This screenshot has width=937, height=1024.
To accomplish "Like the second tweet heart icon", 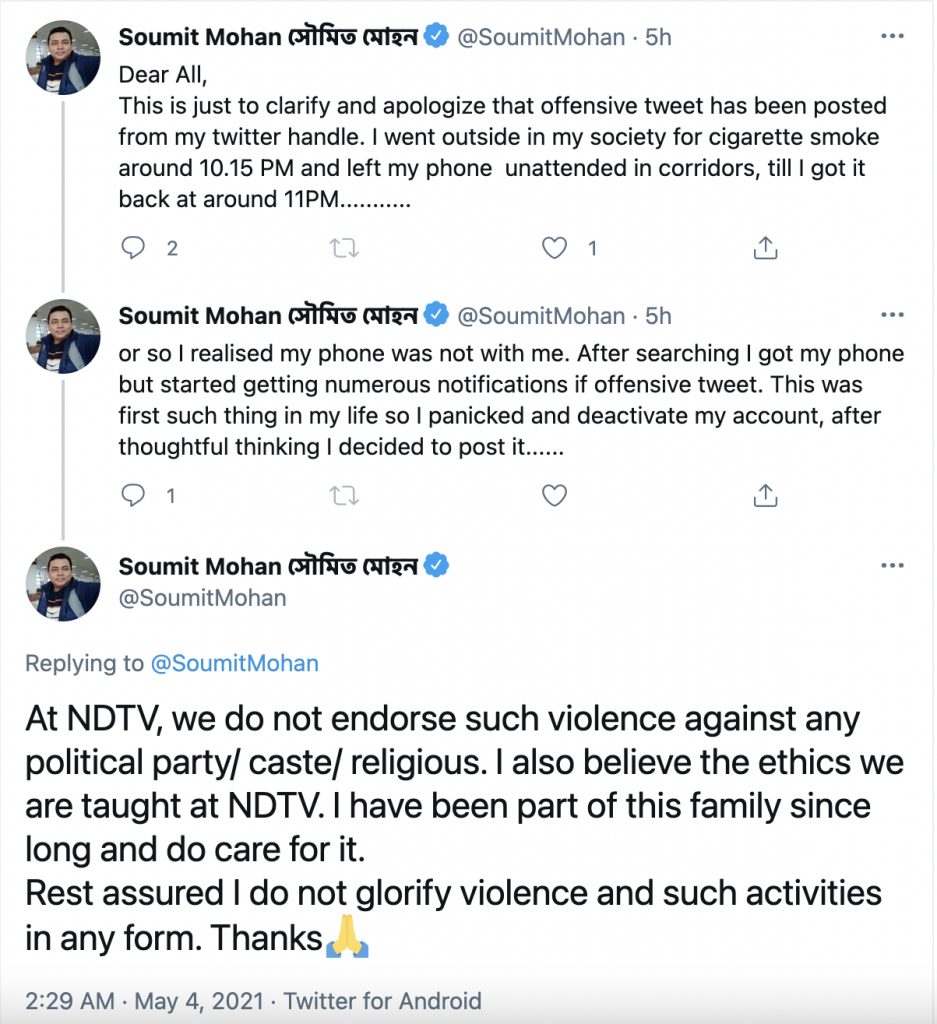I will (554, 496).
